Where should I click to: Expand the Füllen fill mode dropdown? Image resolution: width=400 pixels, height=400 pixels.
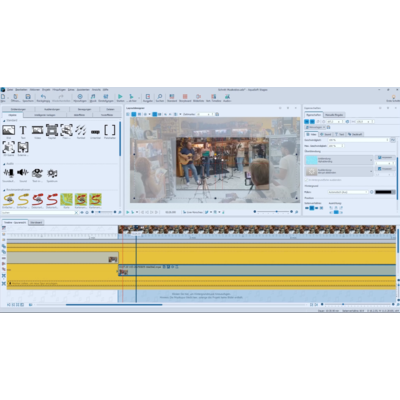[x=348, y=192]
